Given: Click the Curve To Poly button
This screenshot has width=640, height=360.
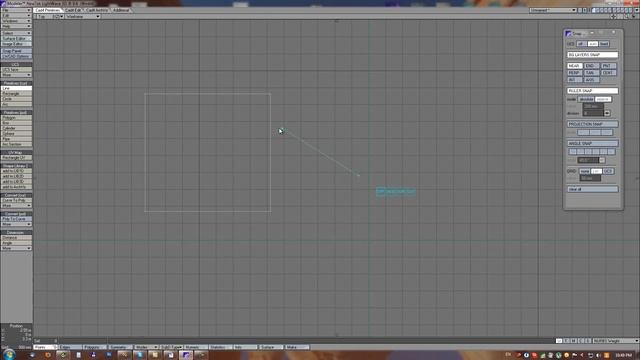Looking at the screenshot, I should point(16,200).
